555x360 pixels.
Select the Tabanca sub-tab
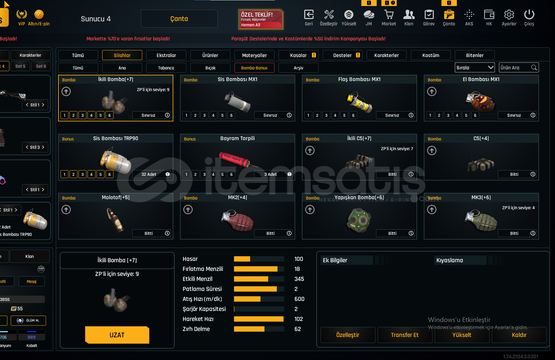point(166,68)
